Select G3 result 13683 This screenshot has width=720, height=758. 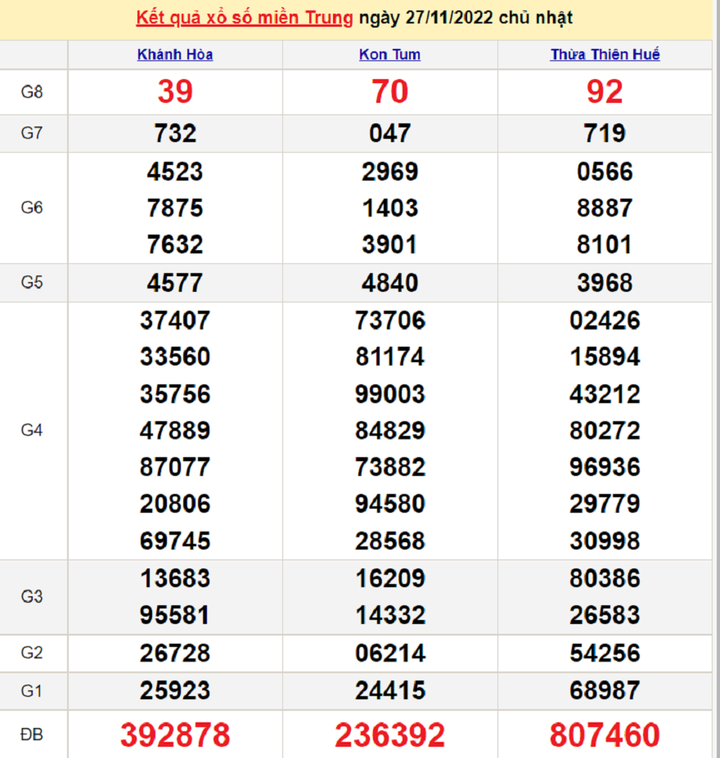(x=175, y=578)
